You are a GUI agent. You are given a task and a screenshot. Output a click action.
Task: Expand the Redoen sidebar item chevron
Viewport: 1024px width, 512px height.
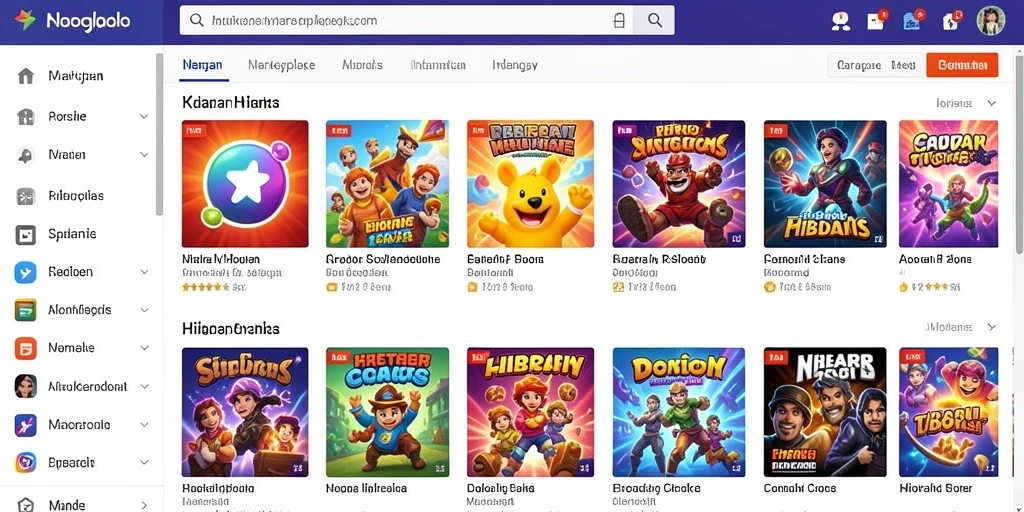click(x=144, y=272)
